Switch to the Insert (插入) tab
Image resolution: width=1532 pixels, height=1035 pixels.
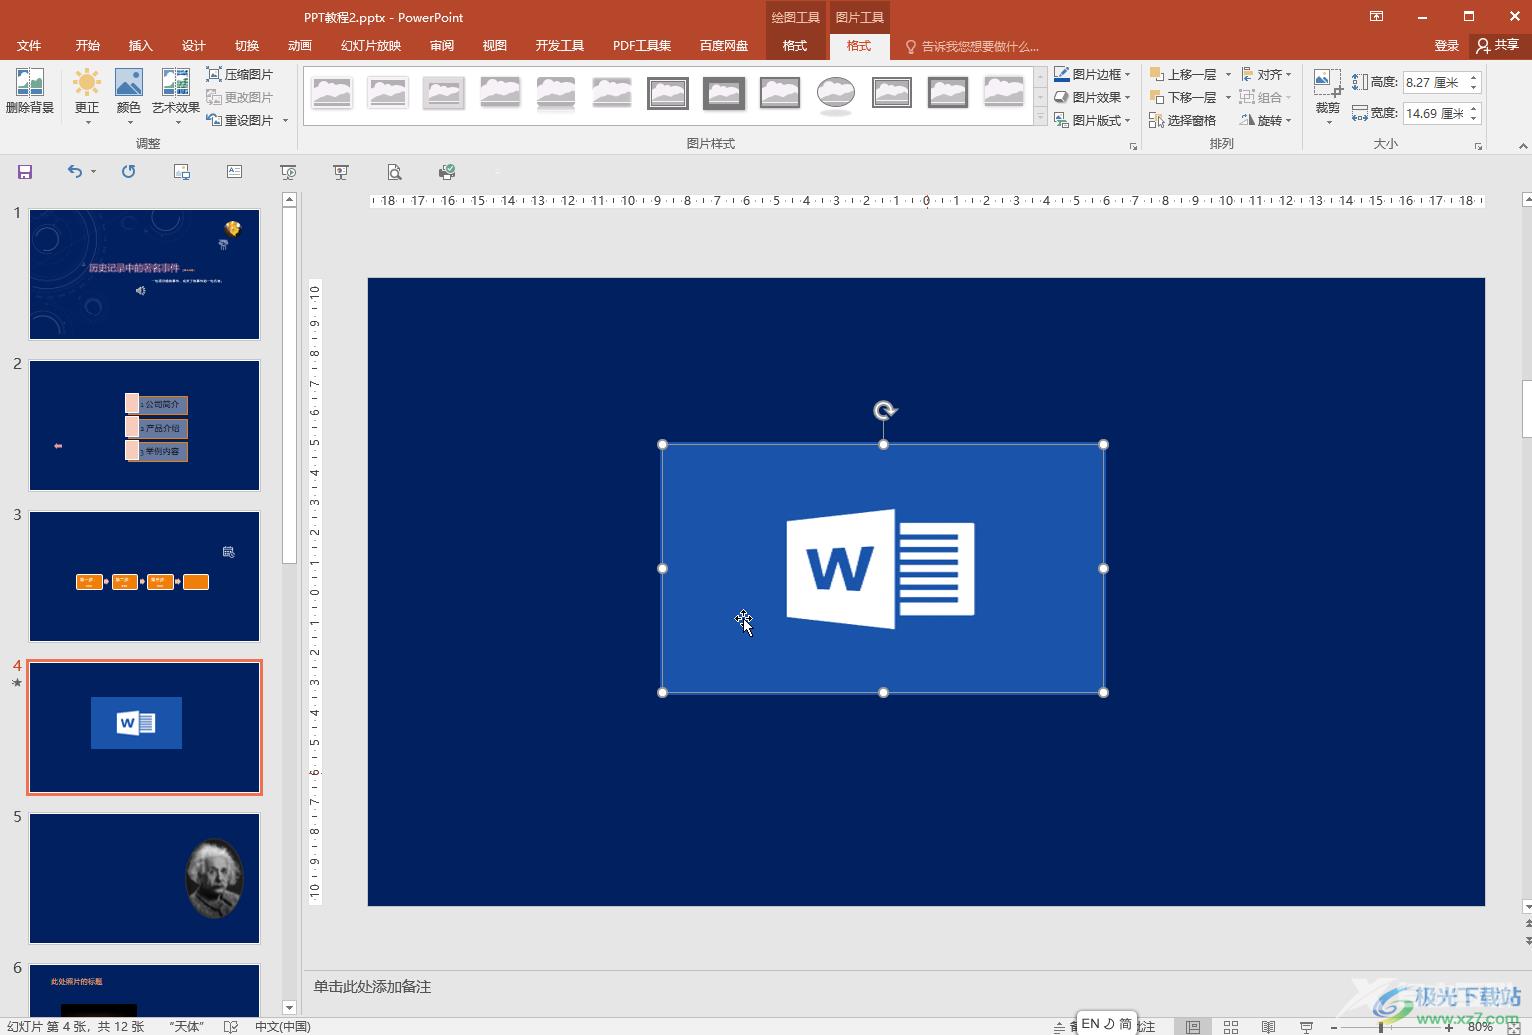pyautogui.click(x=141, y=46)
